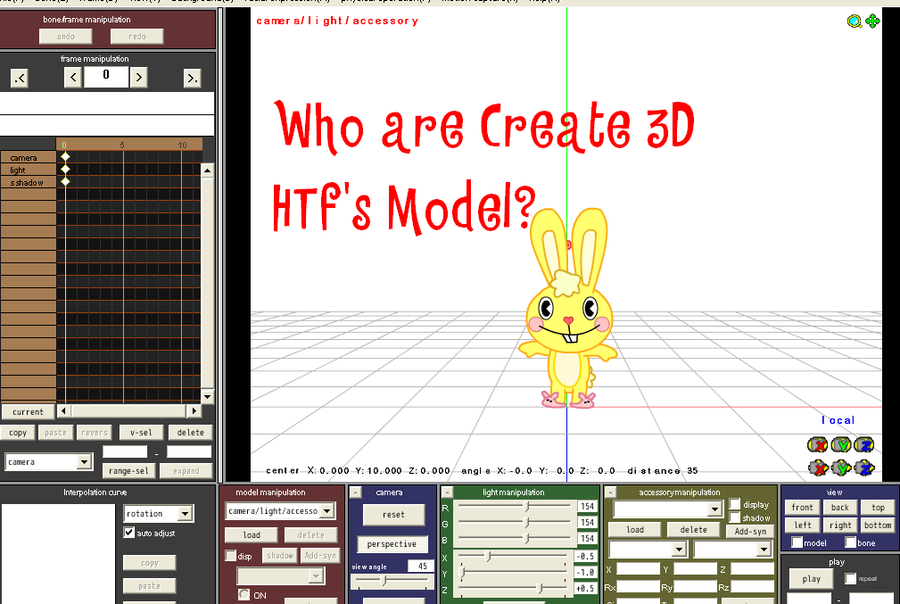Image resolution: width=900 pixels, height=604 pixels.
Task: Select the ON radio button
Action: [244, 595]
